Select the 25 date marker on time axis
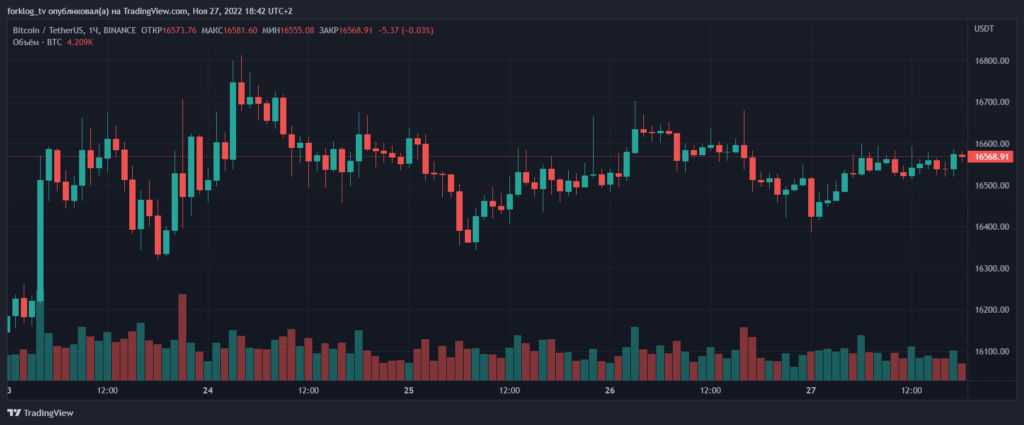1024x425 pixels. pos(409,391)
